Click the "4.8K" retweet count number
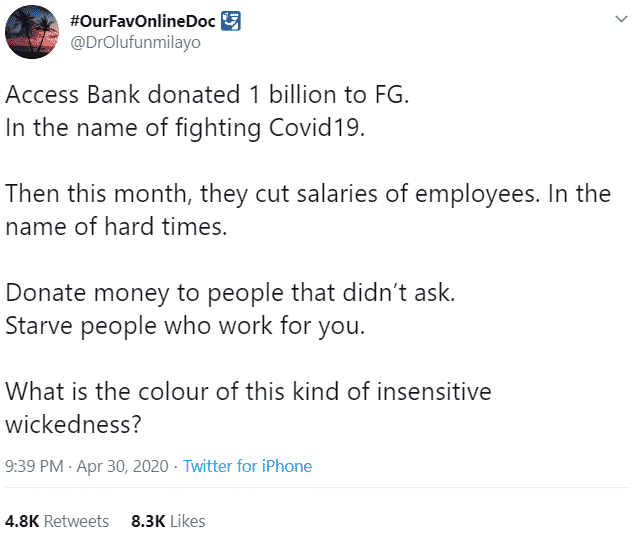 pyautogui.click(x=22, y=521)
